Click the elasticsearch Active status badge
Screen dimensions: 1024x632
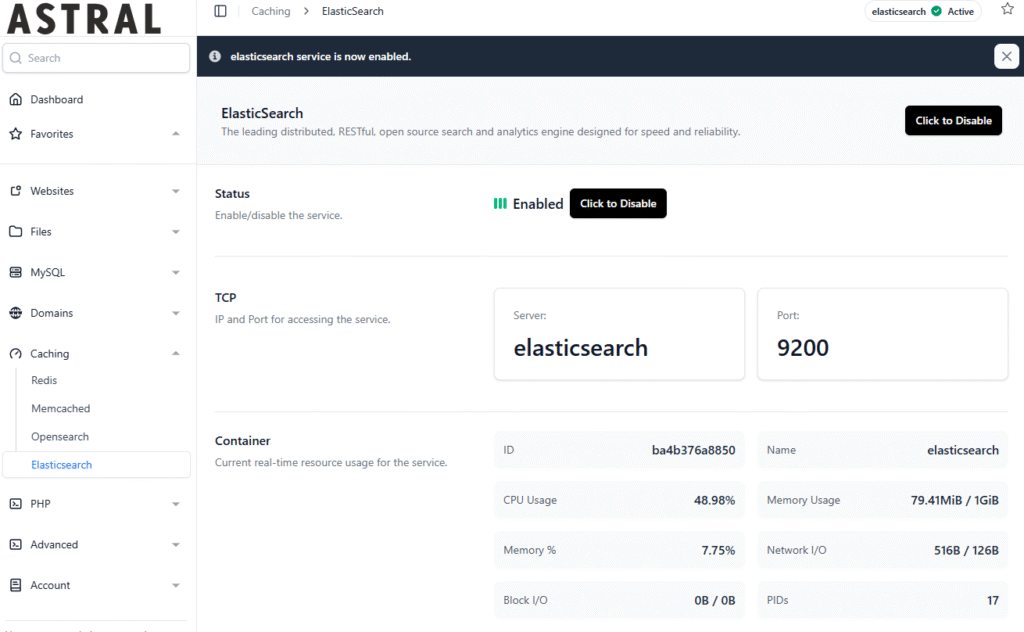tap(923, 11)
